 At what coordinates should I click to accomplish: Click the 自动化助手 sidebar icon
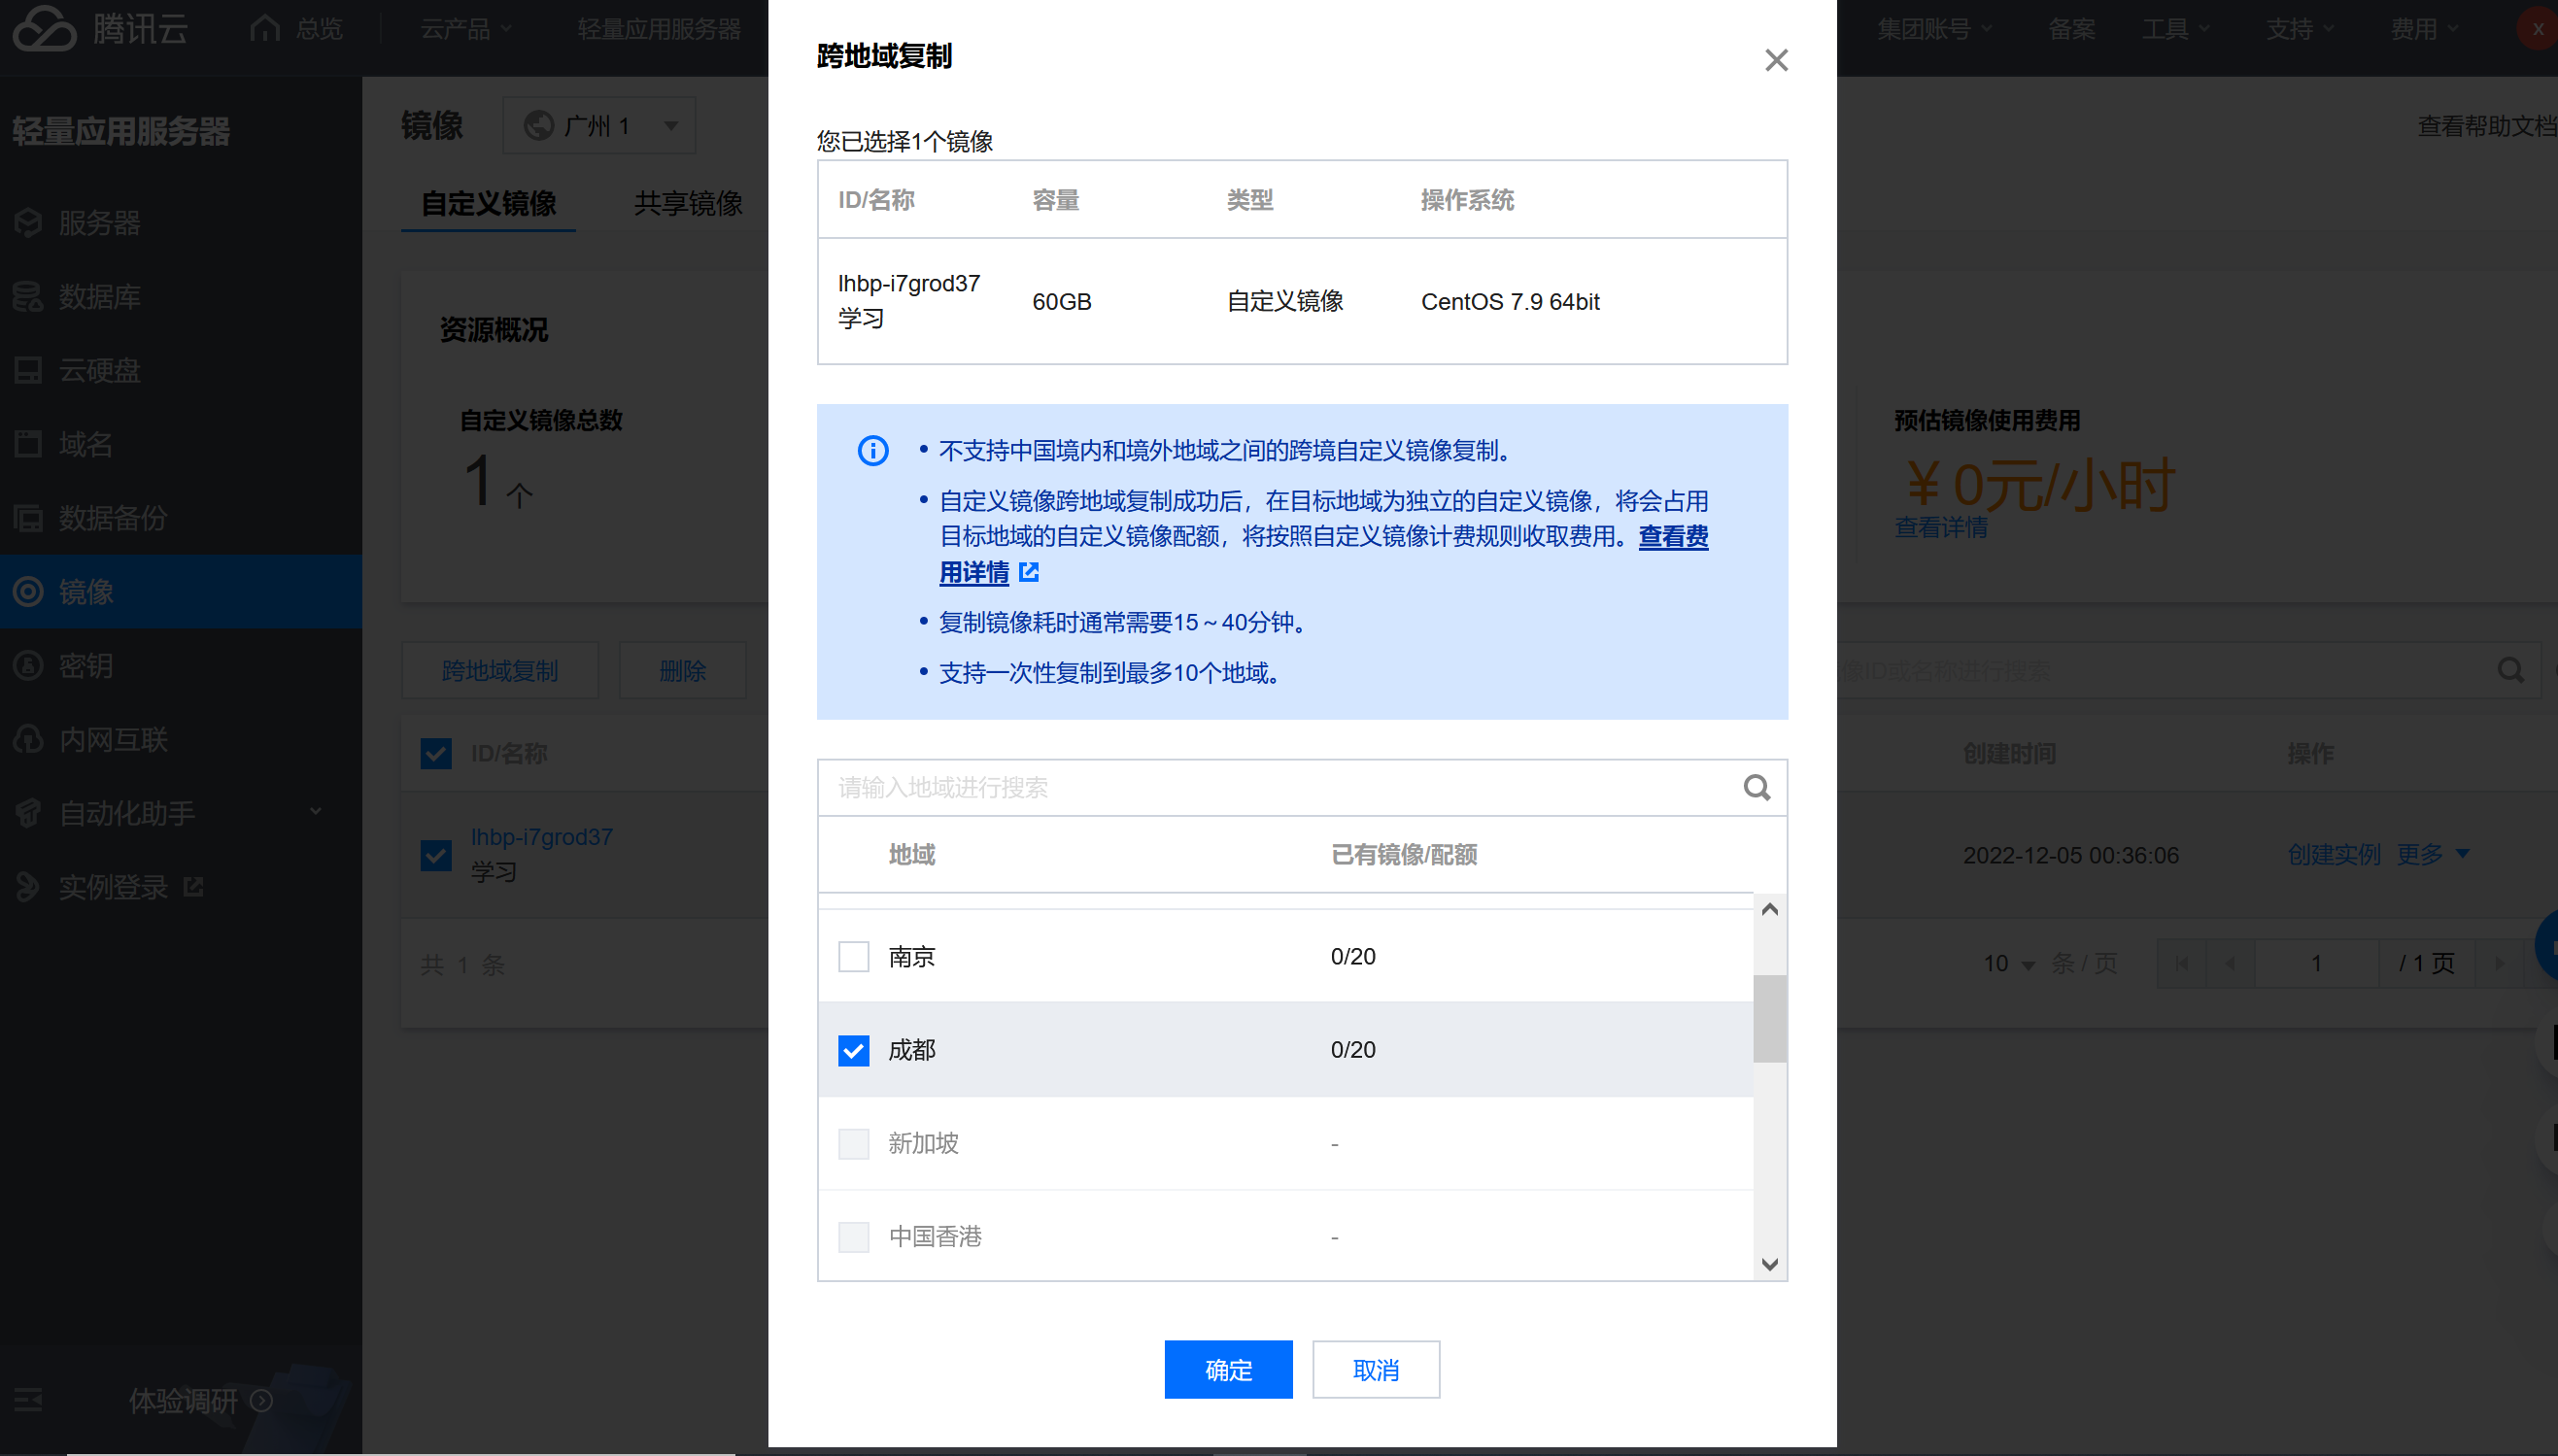click(x=28, y=813)
